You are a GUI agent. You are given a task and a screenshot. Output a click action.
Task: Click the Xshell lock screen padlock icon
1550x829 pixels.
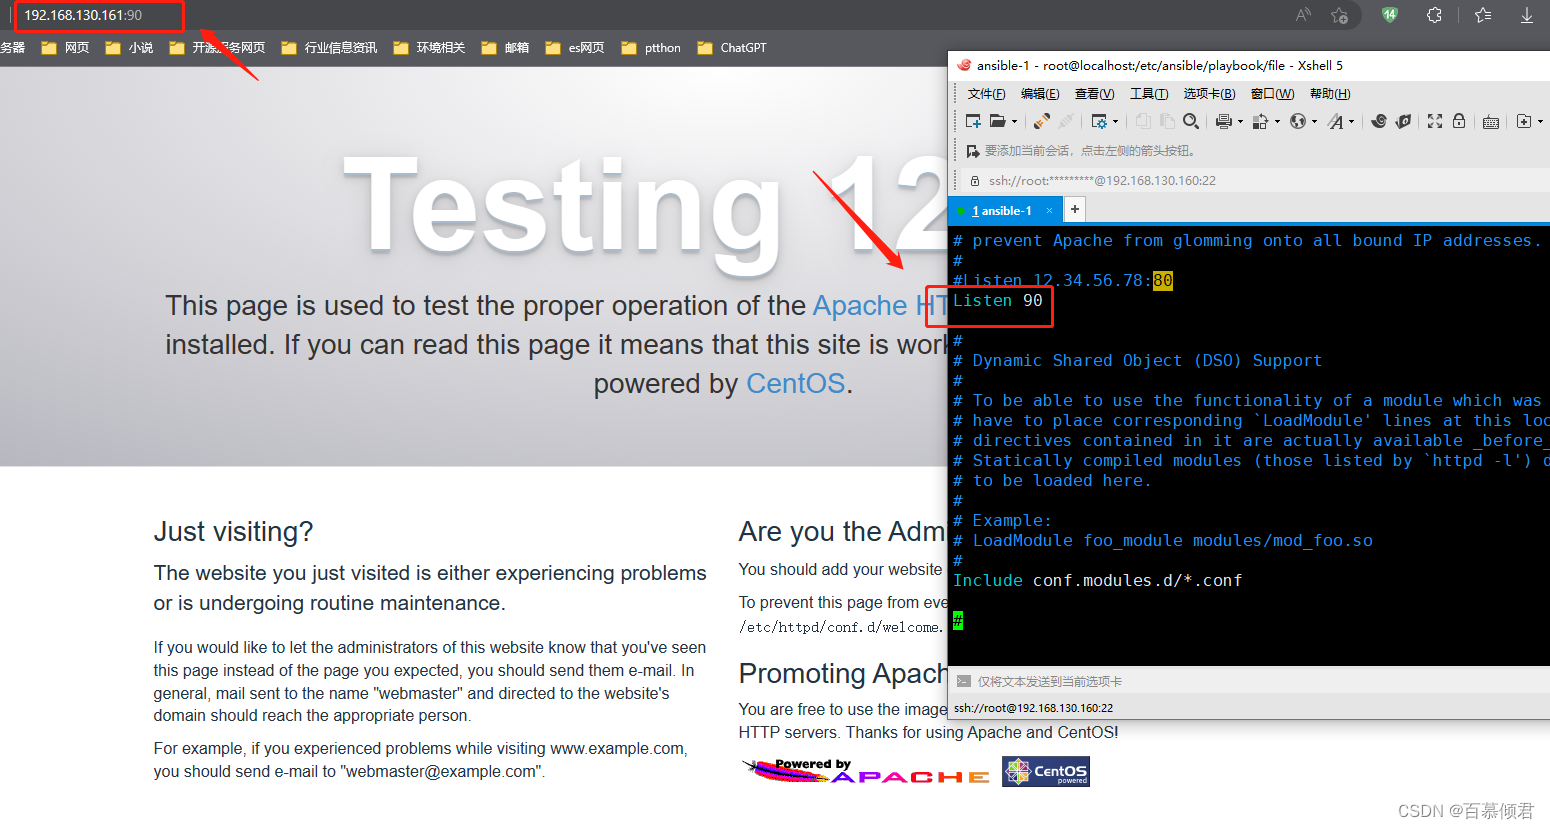(x=1459, y=121)
